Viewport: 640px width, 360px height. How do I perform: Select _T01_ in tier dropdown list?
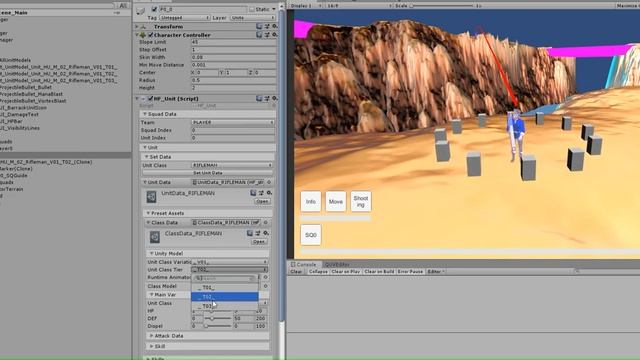(224, 287)
